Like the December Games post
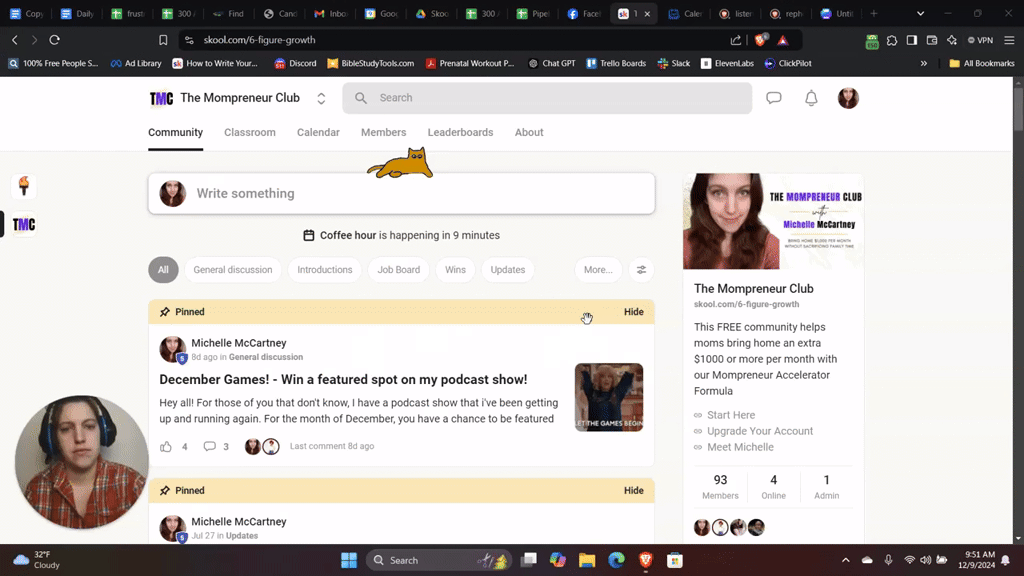The image size is (1024, 576). pos(166,447)
